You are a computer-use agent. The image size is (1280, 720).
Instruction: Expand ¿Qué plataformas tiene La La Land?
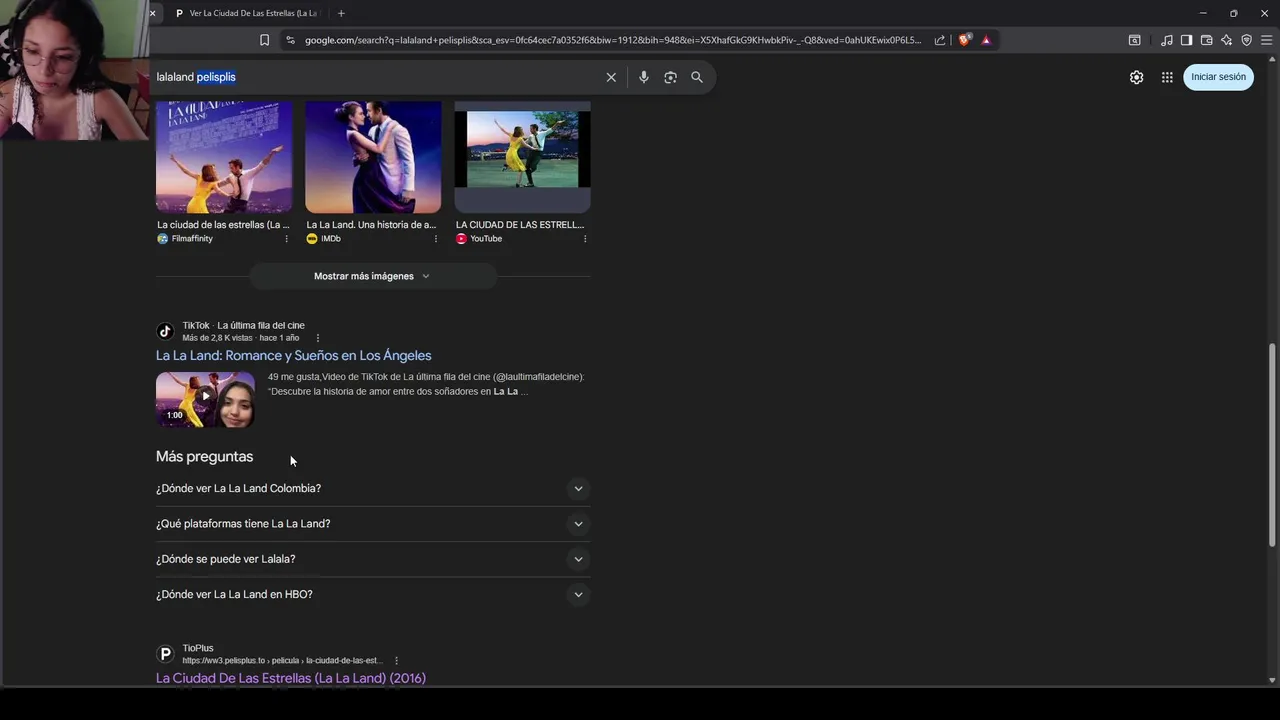372,524
